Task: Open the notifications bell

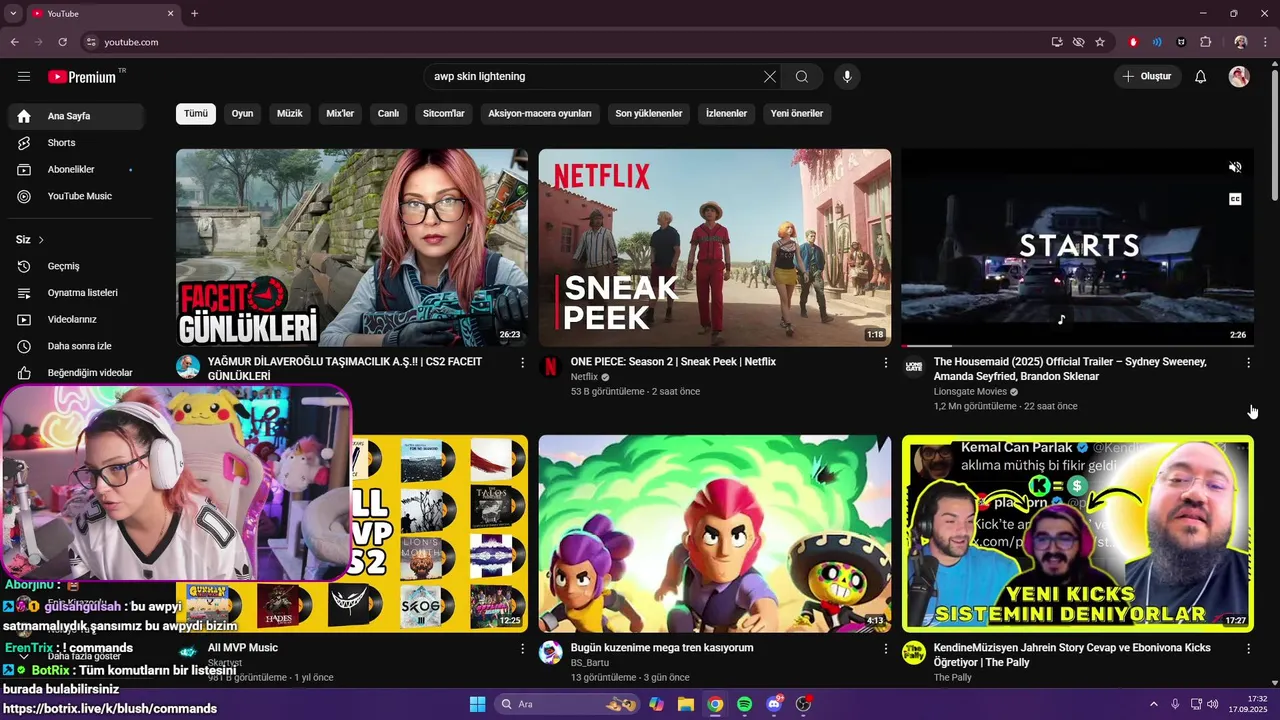Action: [1201, 76]
